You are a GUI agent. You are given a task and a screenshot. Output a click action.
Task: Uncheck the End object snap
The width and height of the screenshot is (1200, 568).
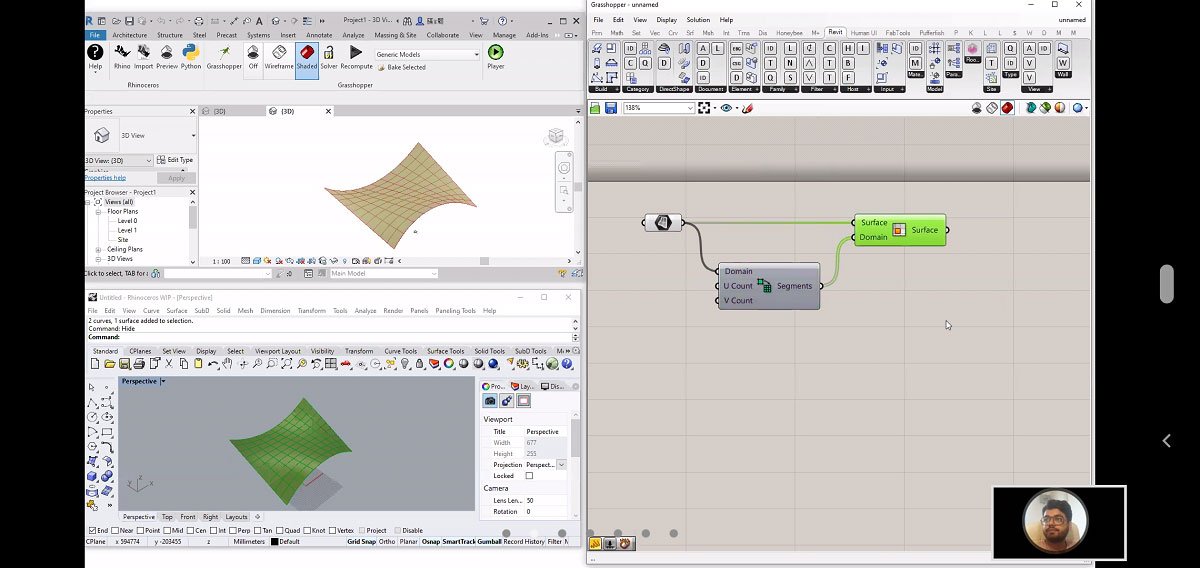[x=92, y=531]
